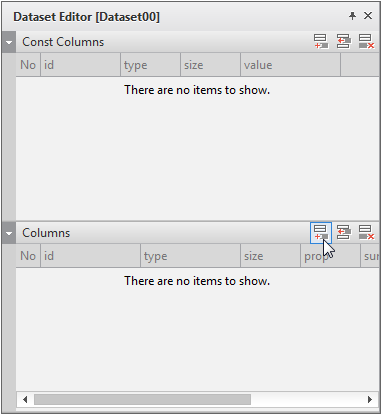Click the size header in Const Columns
Screen dimensions: 381x414
click(210, 65)
